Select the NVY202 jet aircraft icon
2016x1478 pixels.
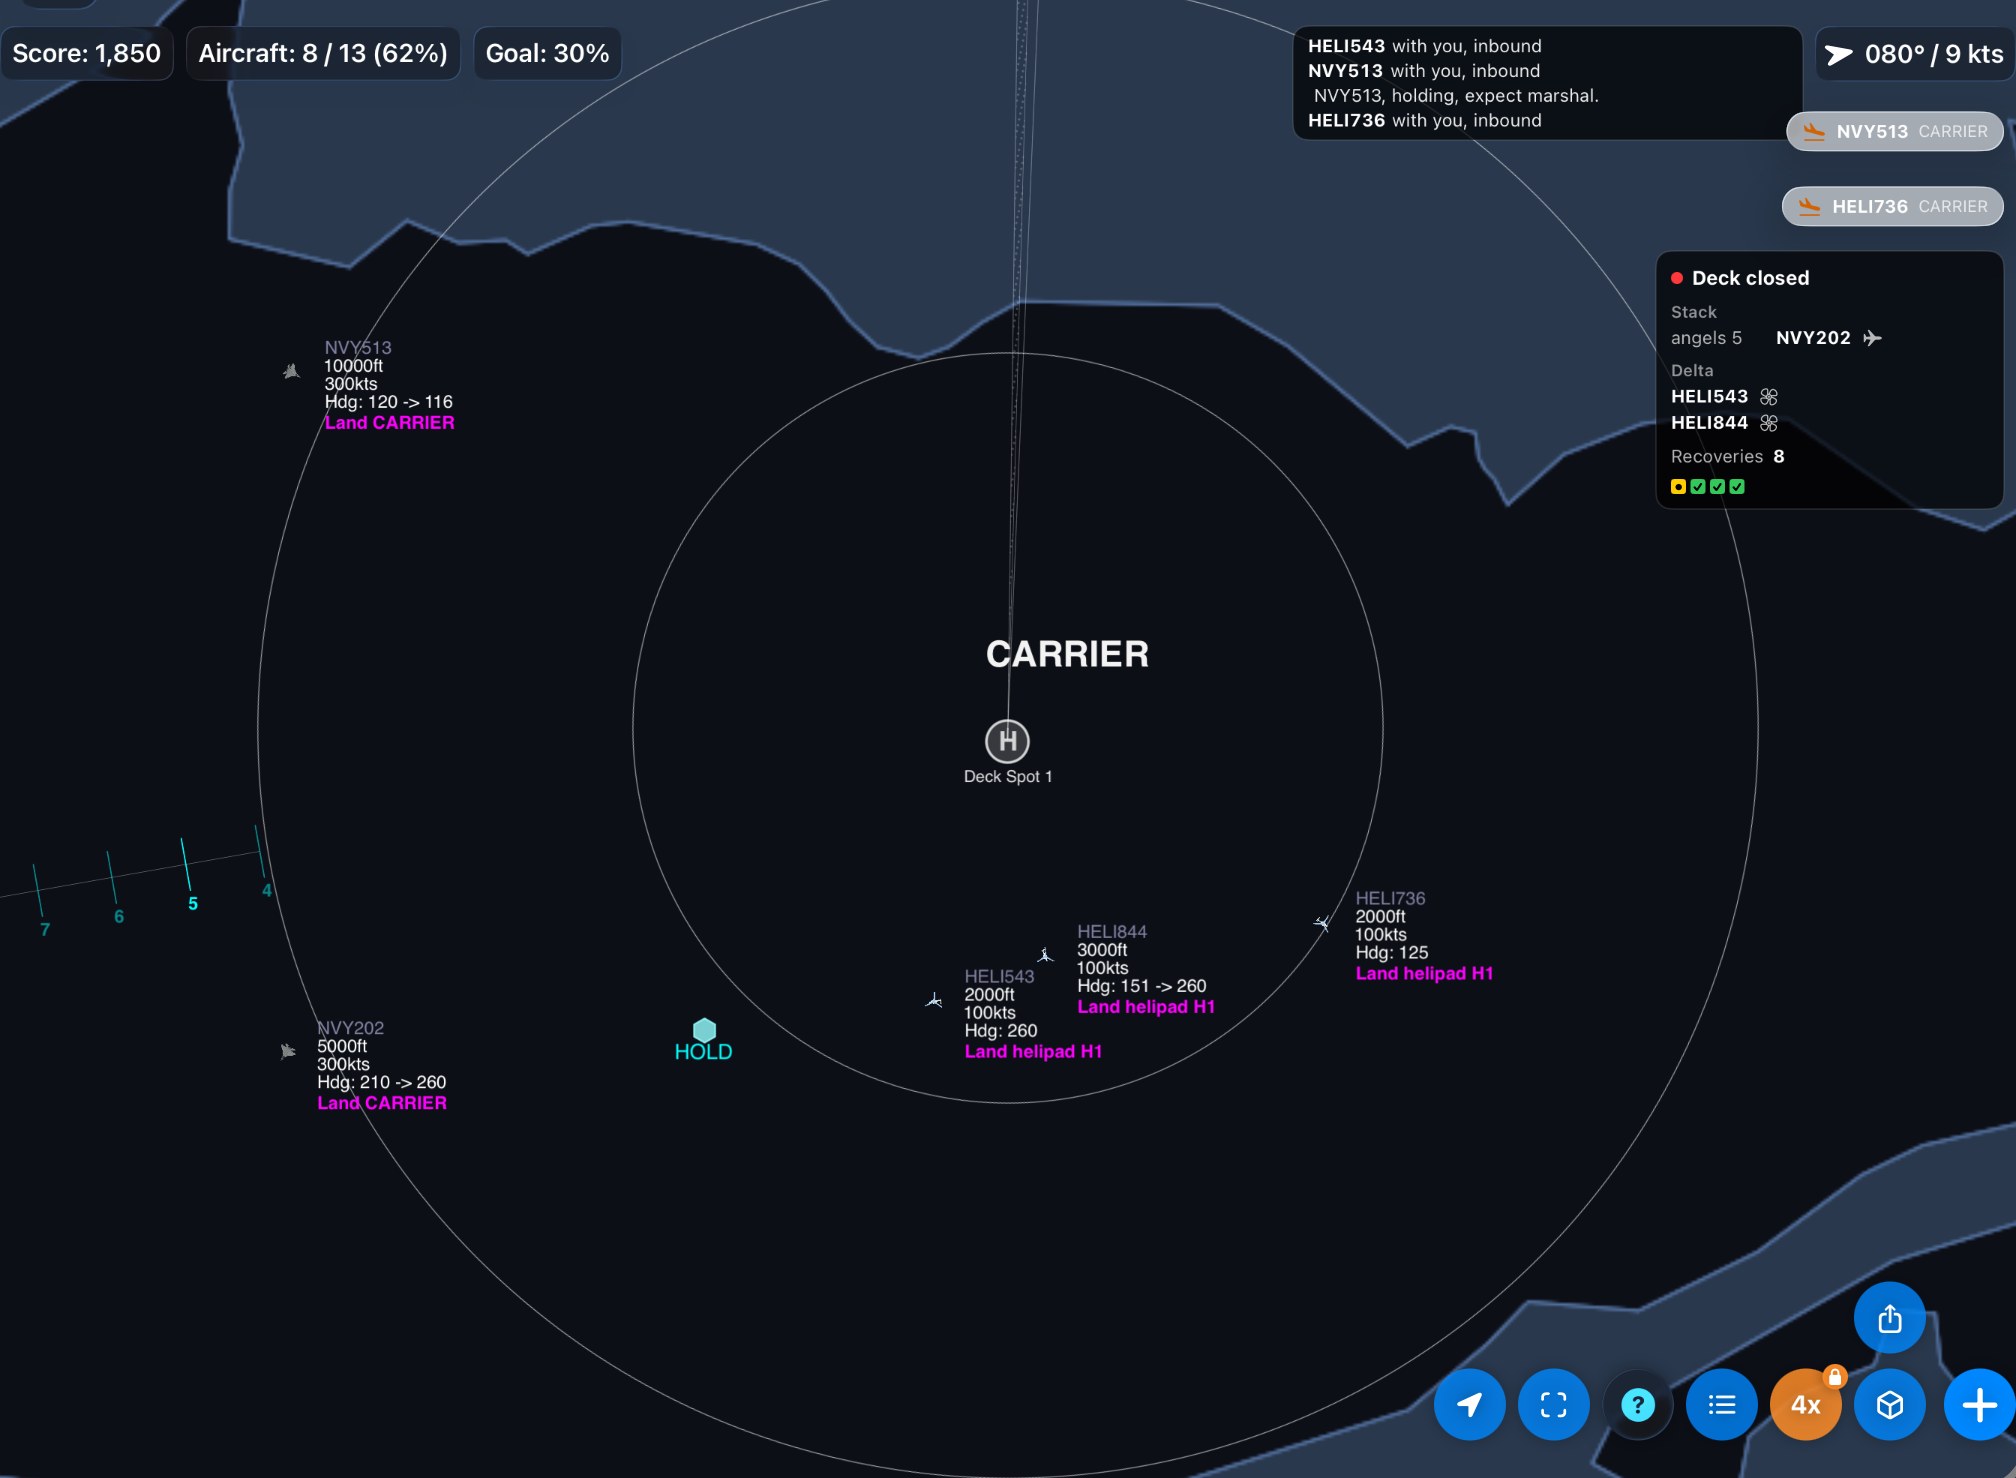[x=288, y=1051]
